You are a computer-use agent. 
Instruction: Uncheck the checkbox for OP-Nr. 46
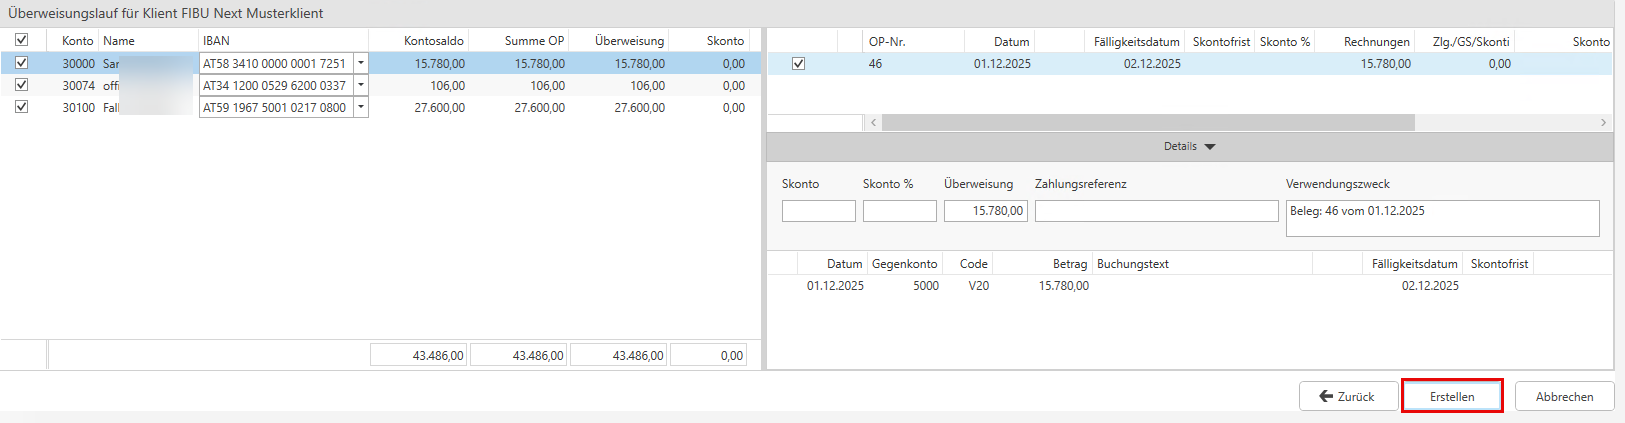(x=798, y=63)
